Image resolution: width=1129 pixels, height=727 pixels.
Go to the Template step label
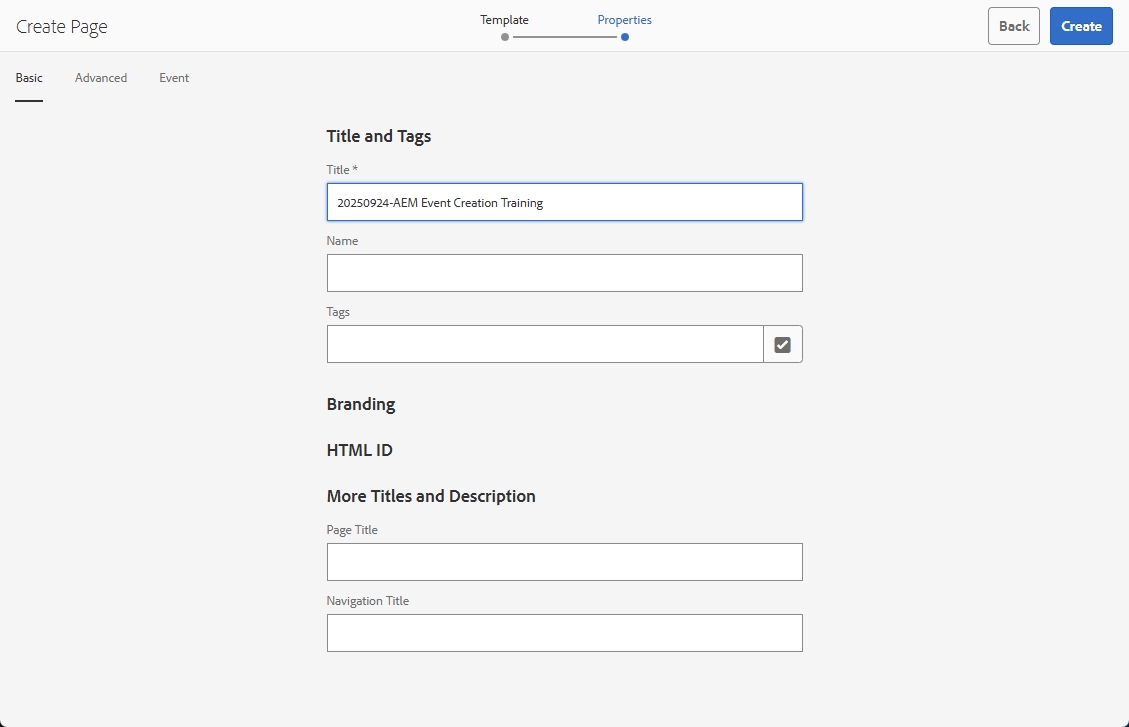pos(504,20)
